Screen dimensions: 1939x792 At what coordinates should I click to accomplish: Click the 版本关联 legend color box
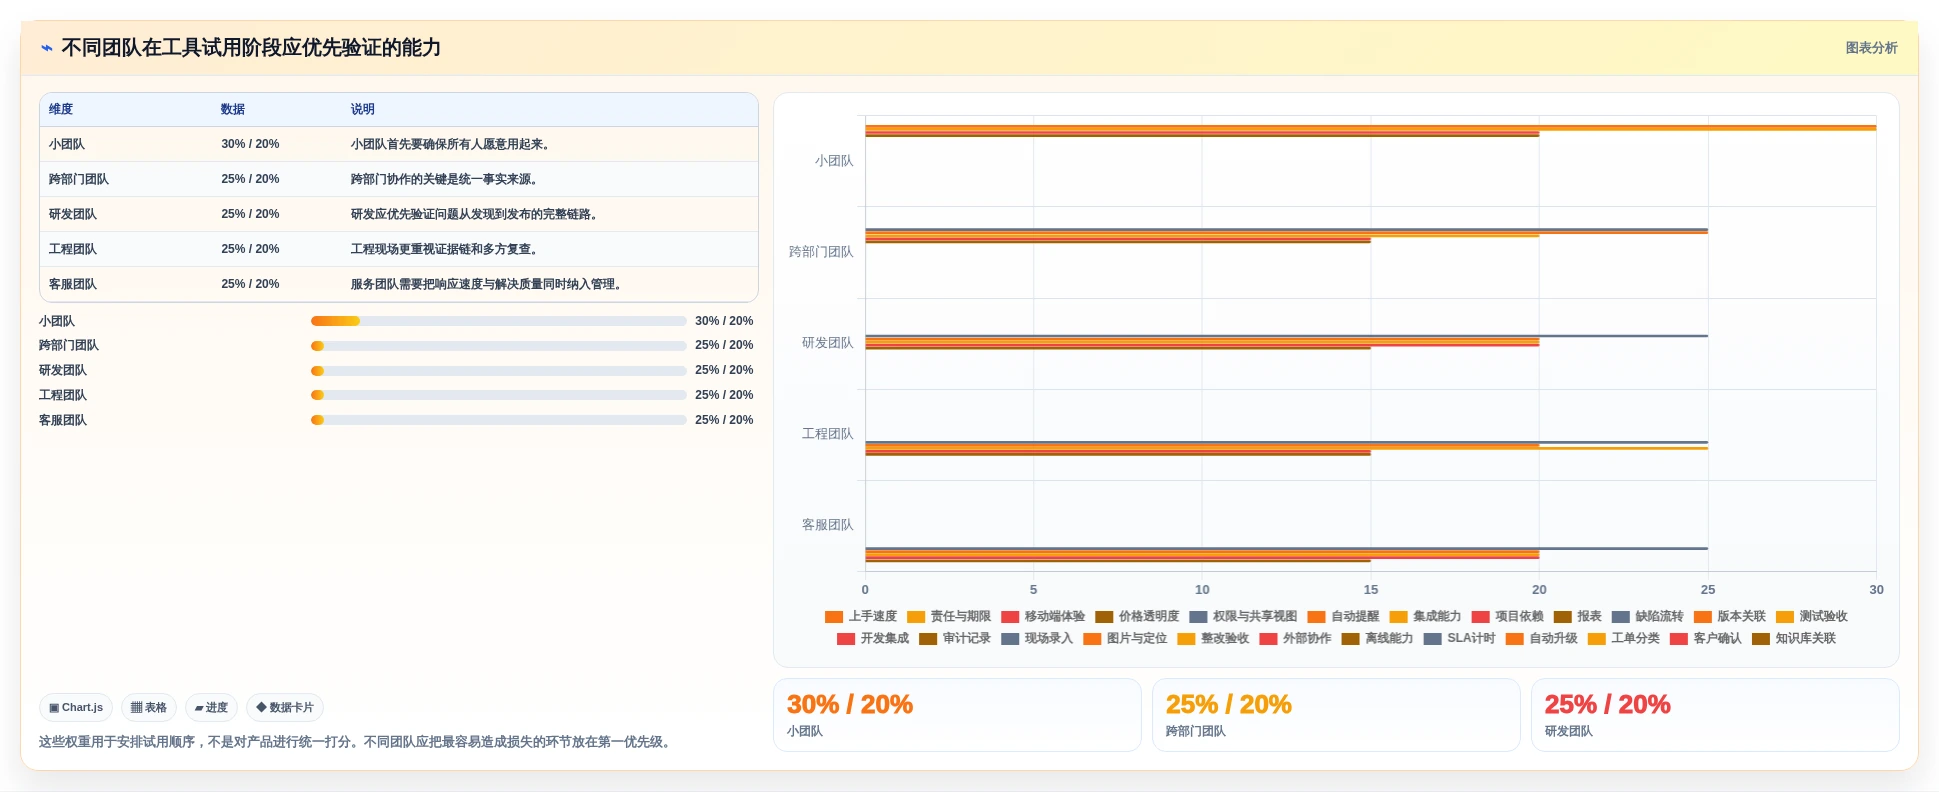(1702, 617)
